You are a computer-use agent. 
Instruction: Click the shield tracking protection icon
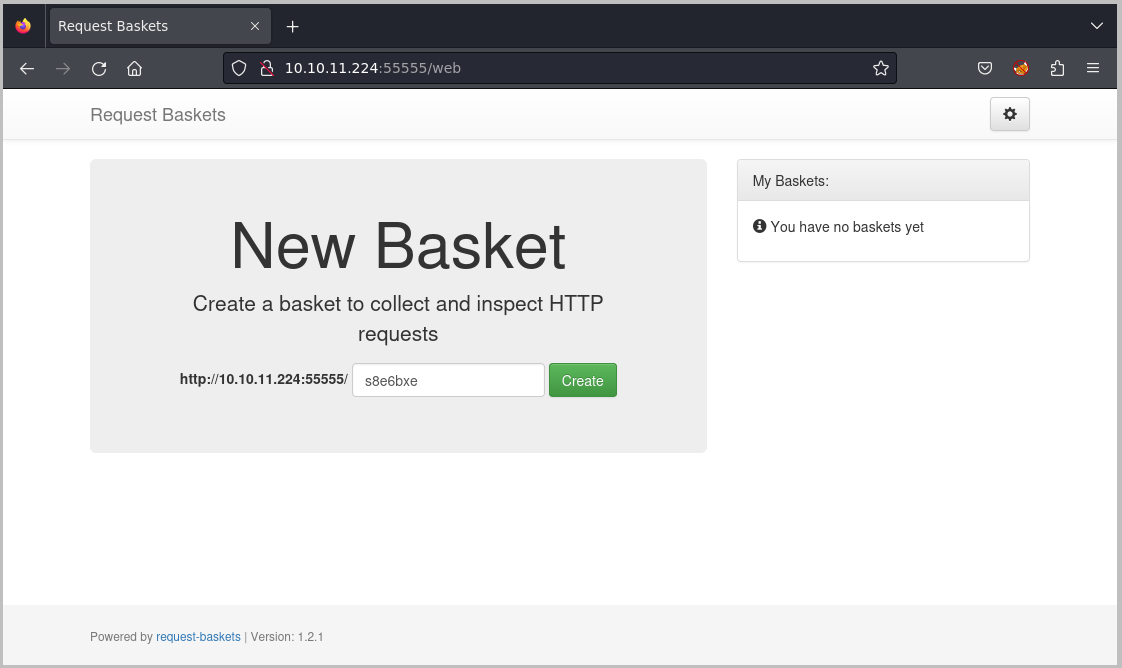pyautogui.click(x=238, y=68)
